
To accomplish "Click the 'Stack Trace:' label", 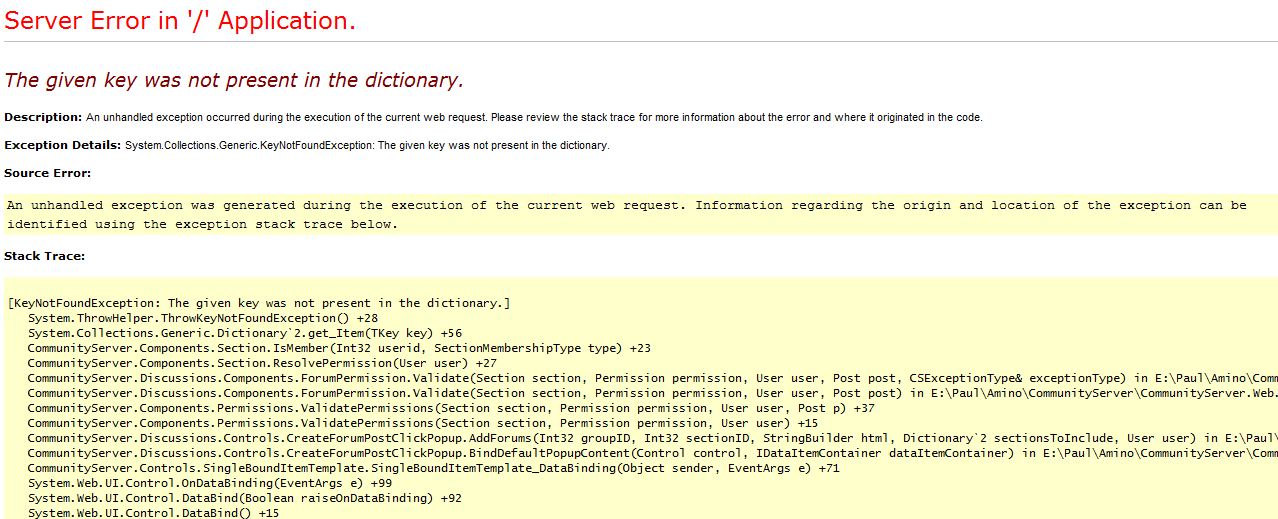I will point(44,256).
